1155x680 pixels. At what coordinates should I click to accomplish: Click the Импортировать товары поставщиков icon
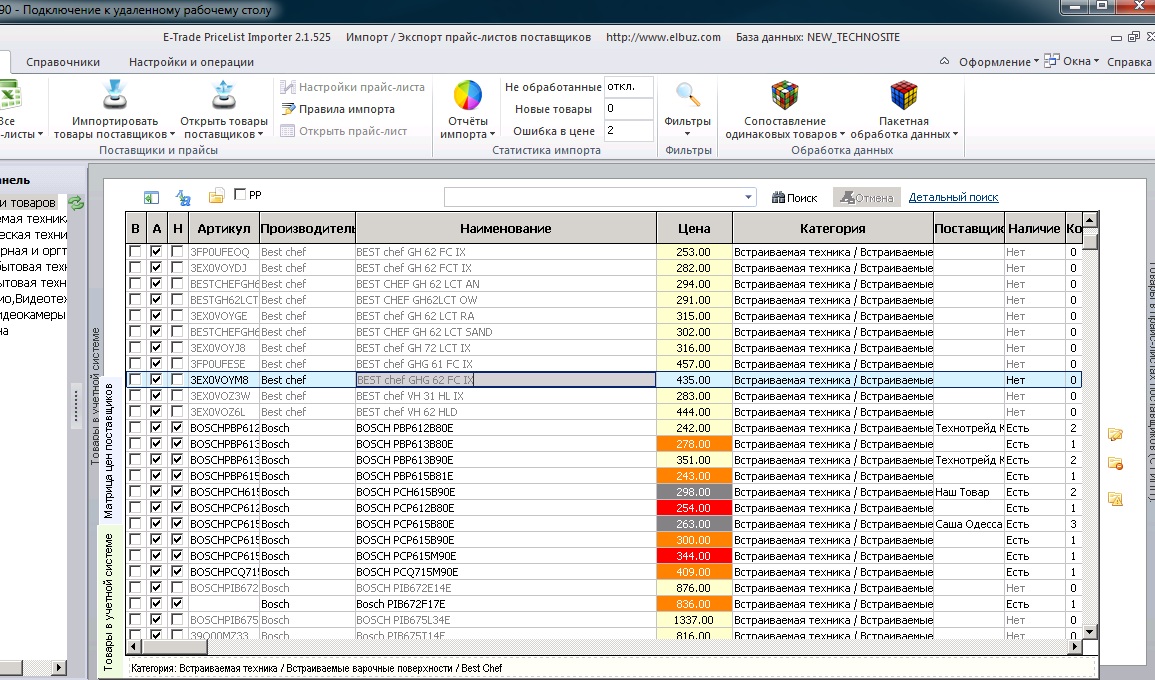tap(114, 95)
